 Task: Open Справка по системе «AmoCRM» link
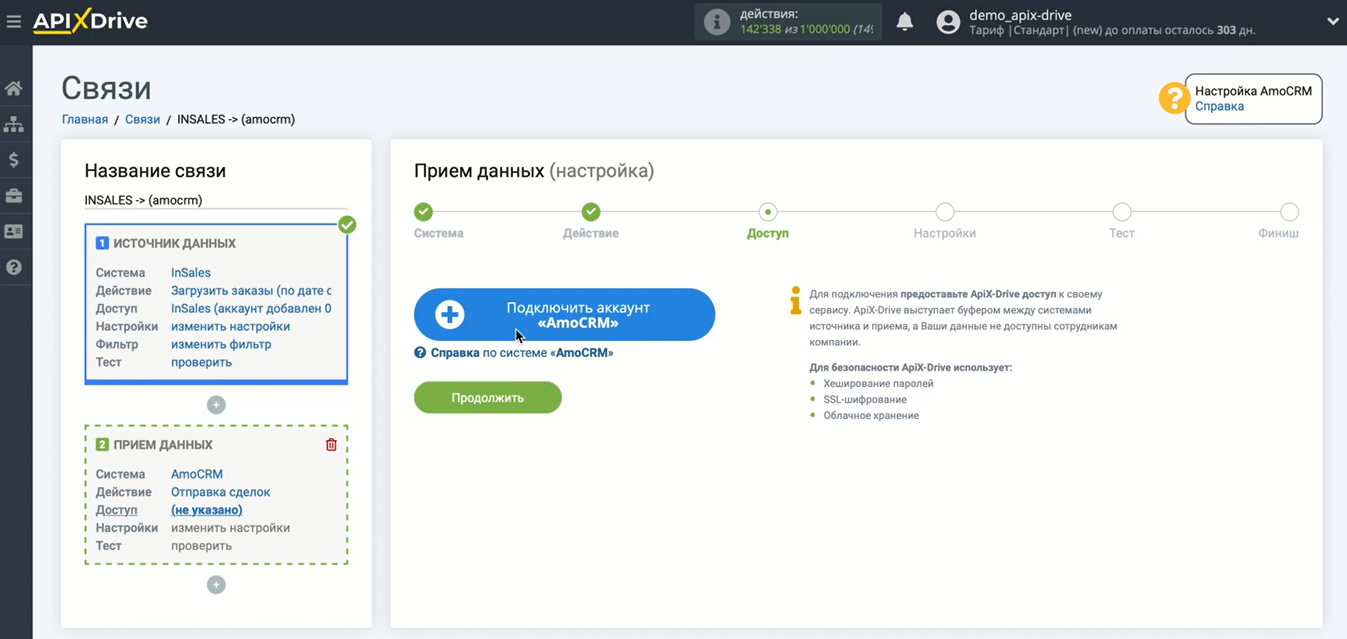[x=514, y=353]
